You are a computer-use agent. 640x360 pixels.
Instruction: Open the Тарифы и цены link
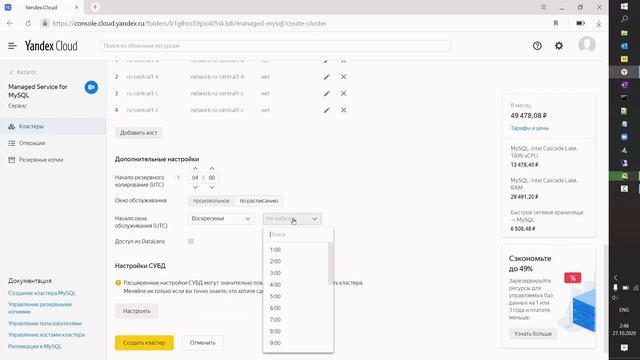point(529,128)
